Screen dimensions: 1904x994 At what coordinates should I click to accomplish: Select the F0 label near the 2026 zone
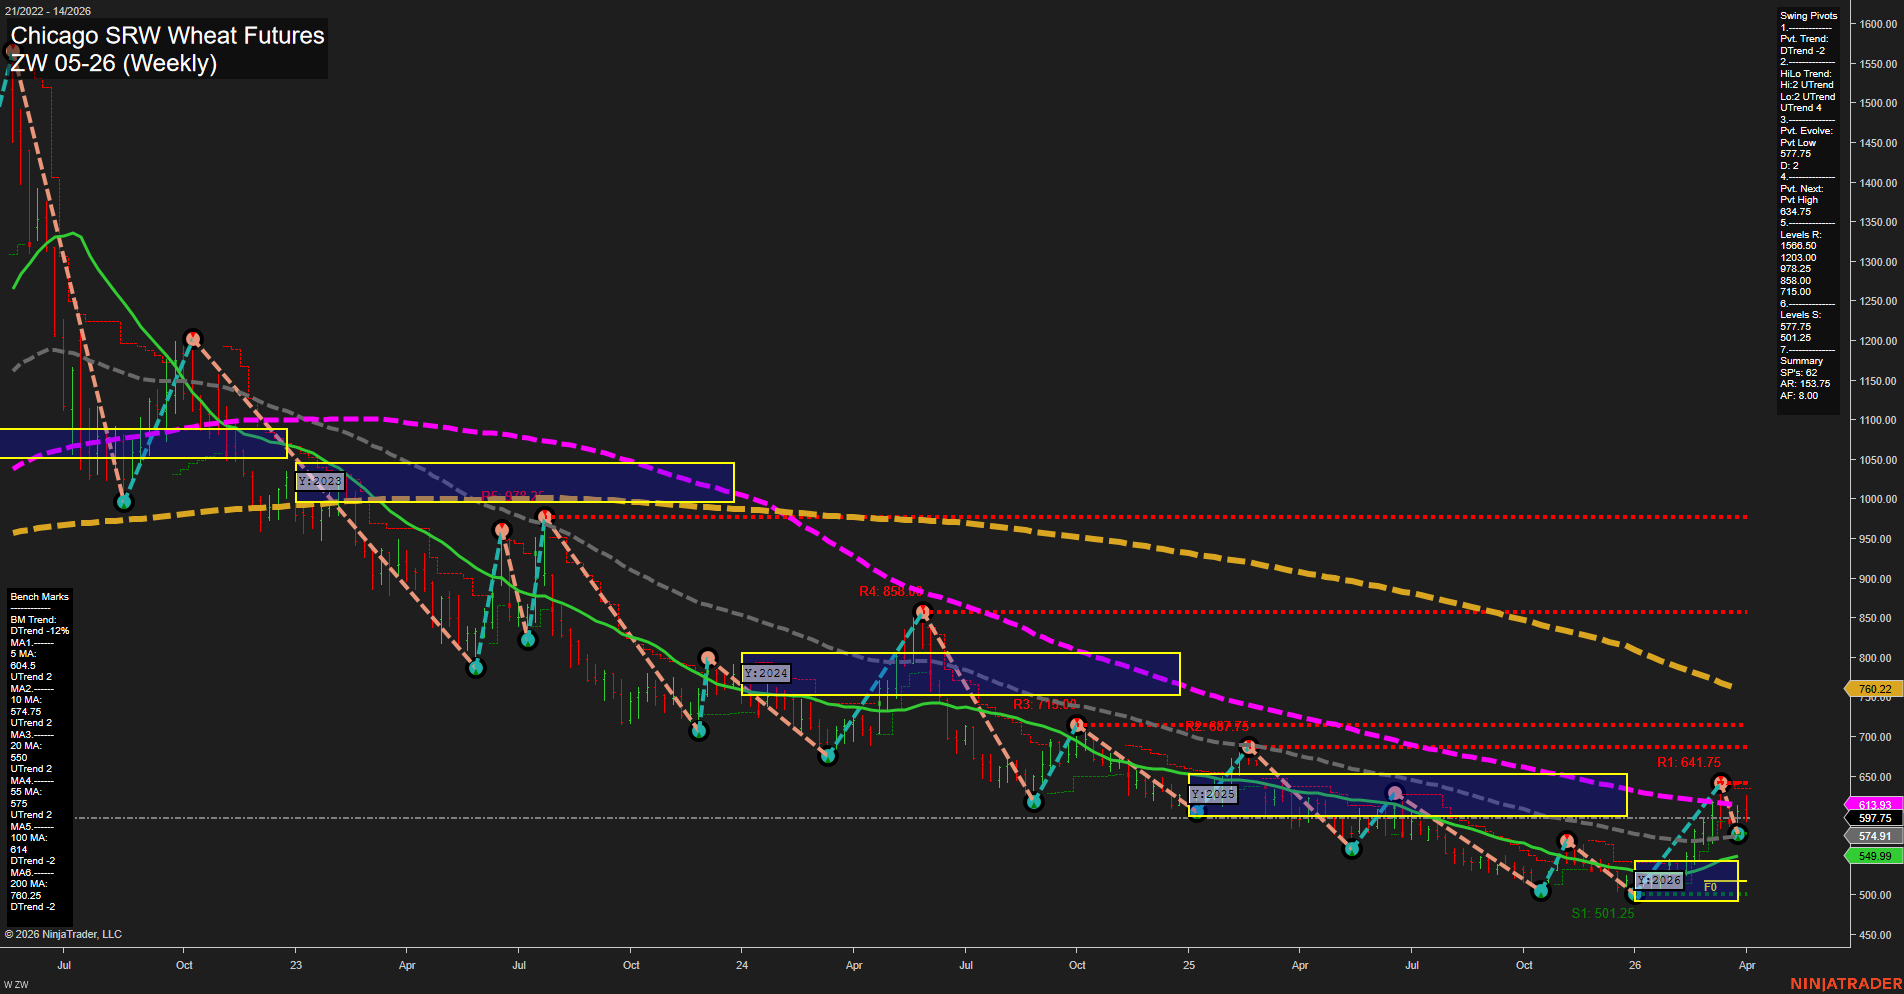(x=1711, y=885)
